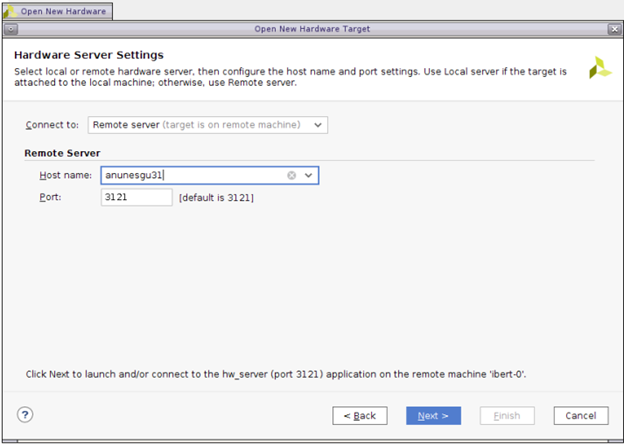Image resolution: width=624 pixels, height=445 pixels.
Task: Click the Hardware Server Settings heading
Action: (x=89, y=54)
